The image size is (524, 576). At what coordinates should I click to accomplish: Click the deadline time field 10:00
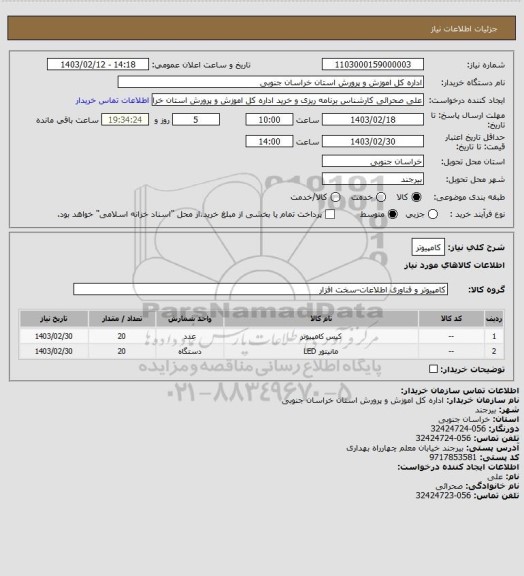(x=269, y=120)
